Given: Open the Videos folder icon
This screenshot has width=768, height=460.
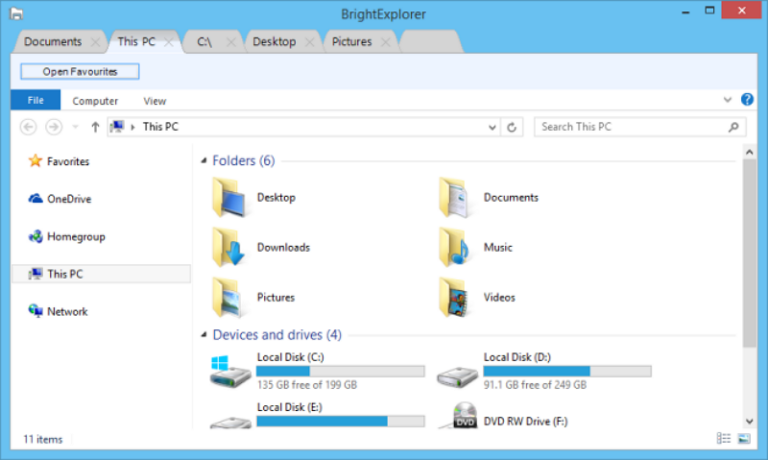Looking at the screenshot, I should click(454, 298).
